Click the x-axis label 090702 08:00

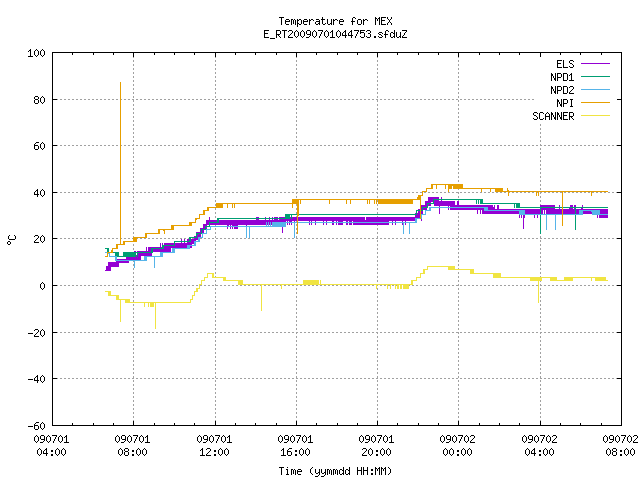620,446
